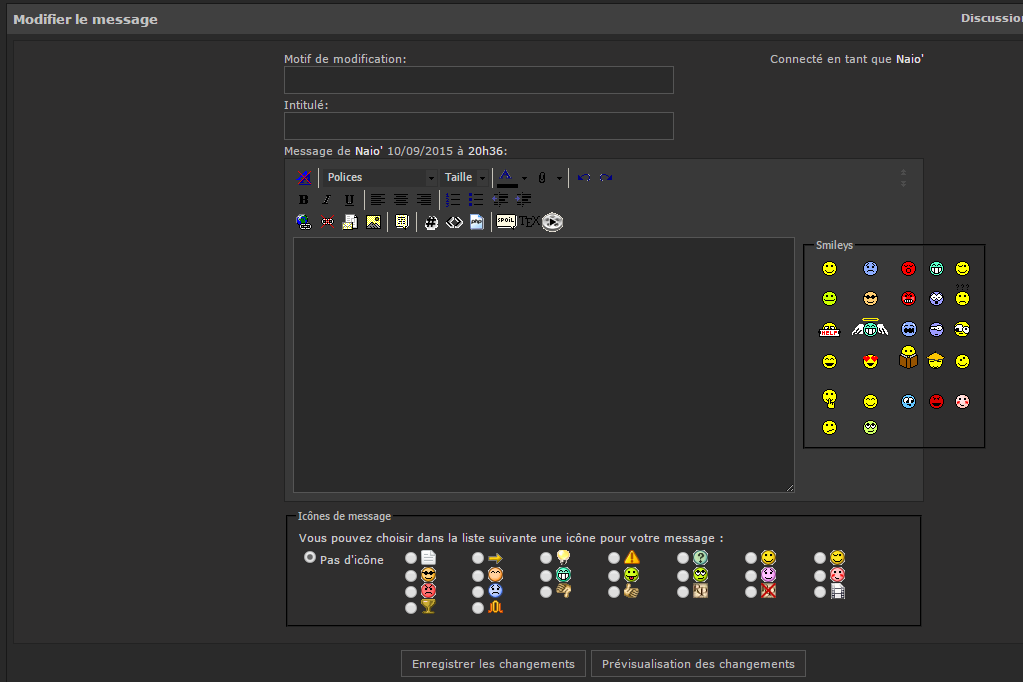This screenshot has width=1023, height=682.
Task: Click the paperclip attachment icon
Action: 542,178
